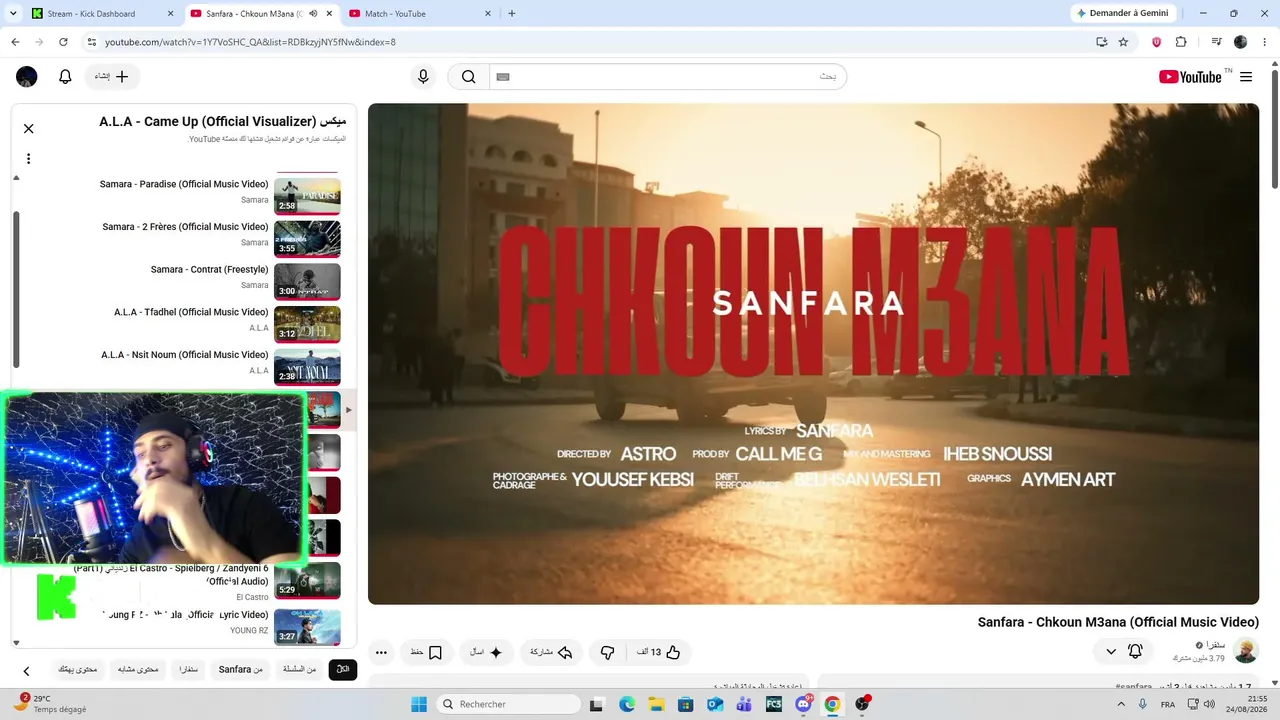Open Sanfara channel avatar under video
This screenshot has width=1280, height=720.
pos(1246,651)
